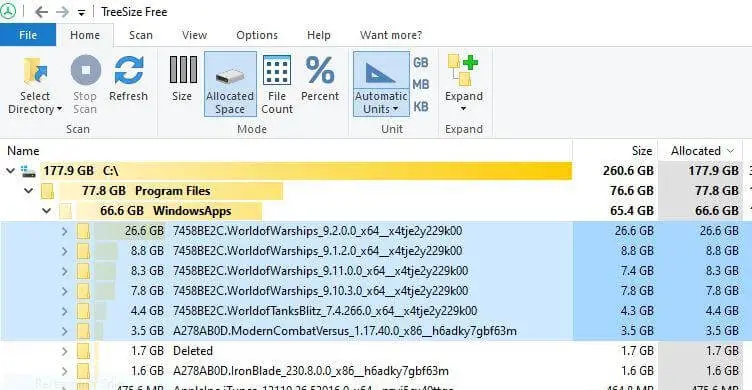Select the C:\ 177.9 GB row
The height and width of the screenshot is (390, 752).
click(376, 171)
